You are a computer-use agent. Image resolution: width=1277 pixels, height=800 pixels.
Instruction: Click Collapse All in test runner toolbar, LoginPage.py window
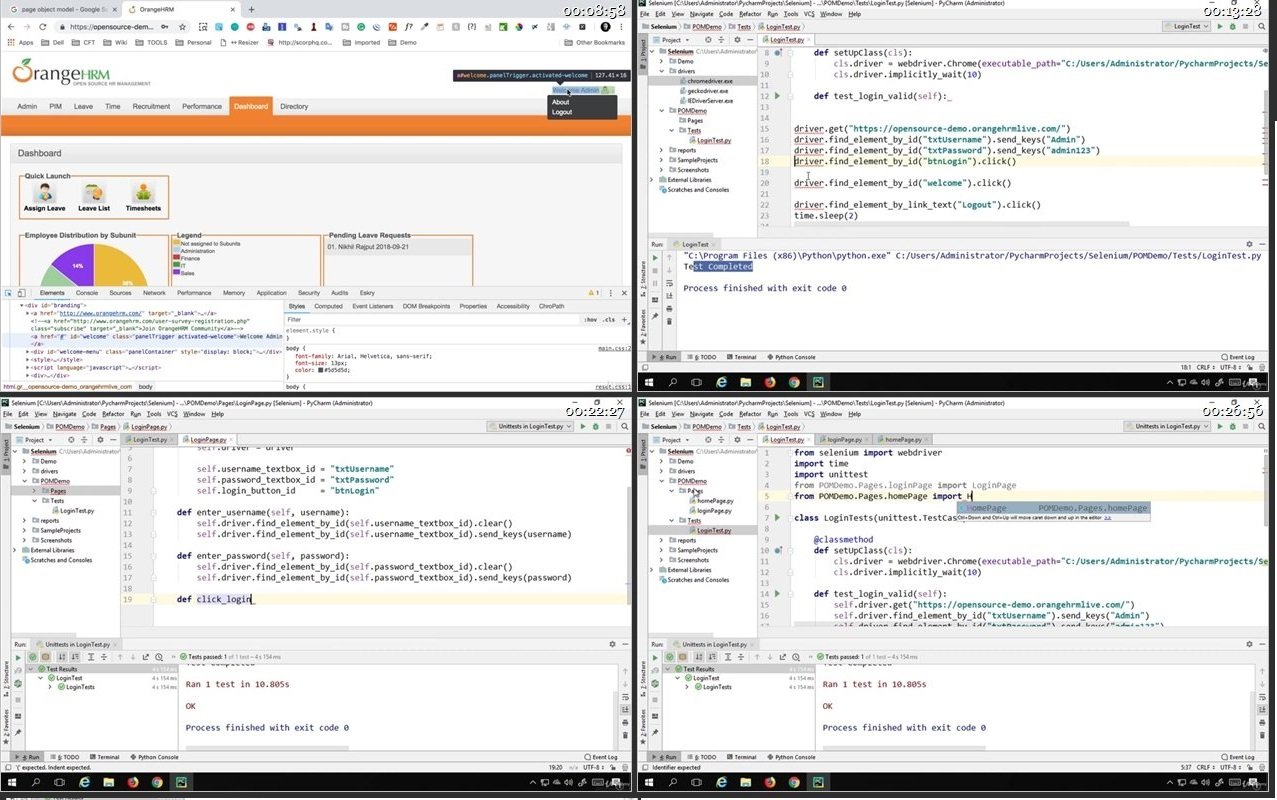103,657
